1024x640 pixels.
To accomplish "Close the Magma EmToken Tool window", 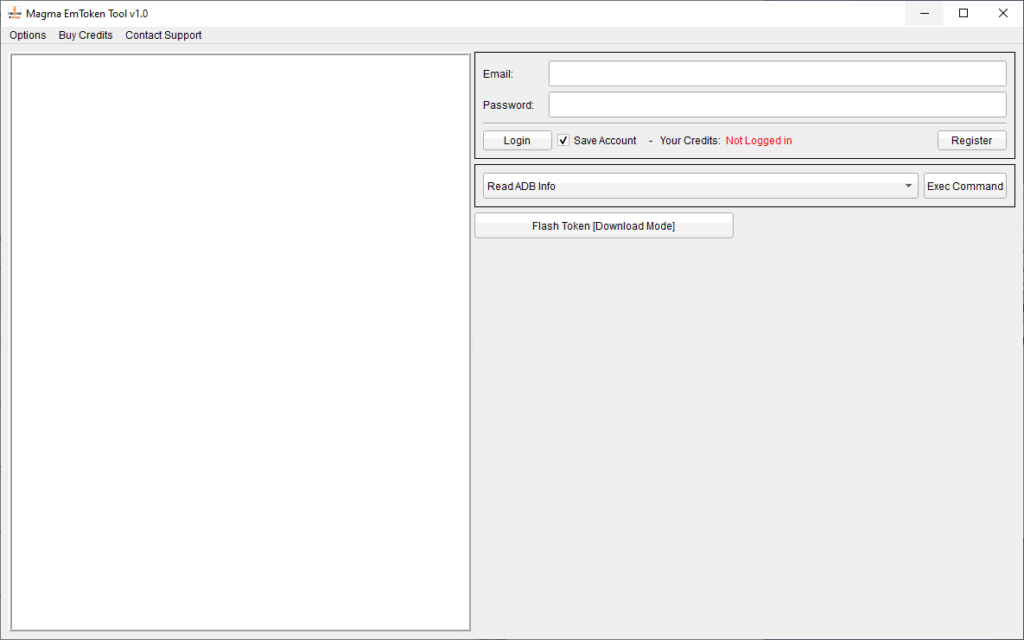I will pyautogui.click(x=1003, y=13).
